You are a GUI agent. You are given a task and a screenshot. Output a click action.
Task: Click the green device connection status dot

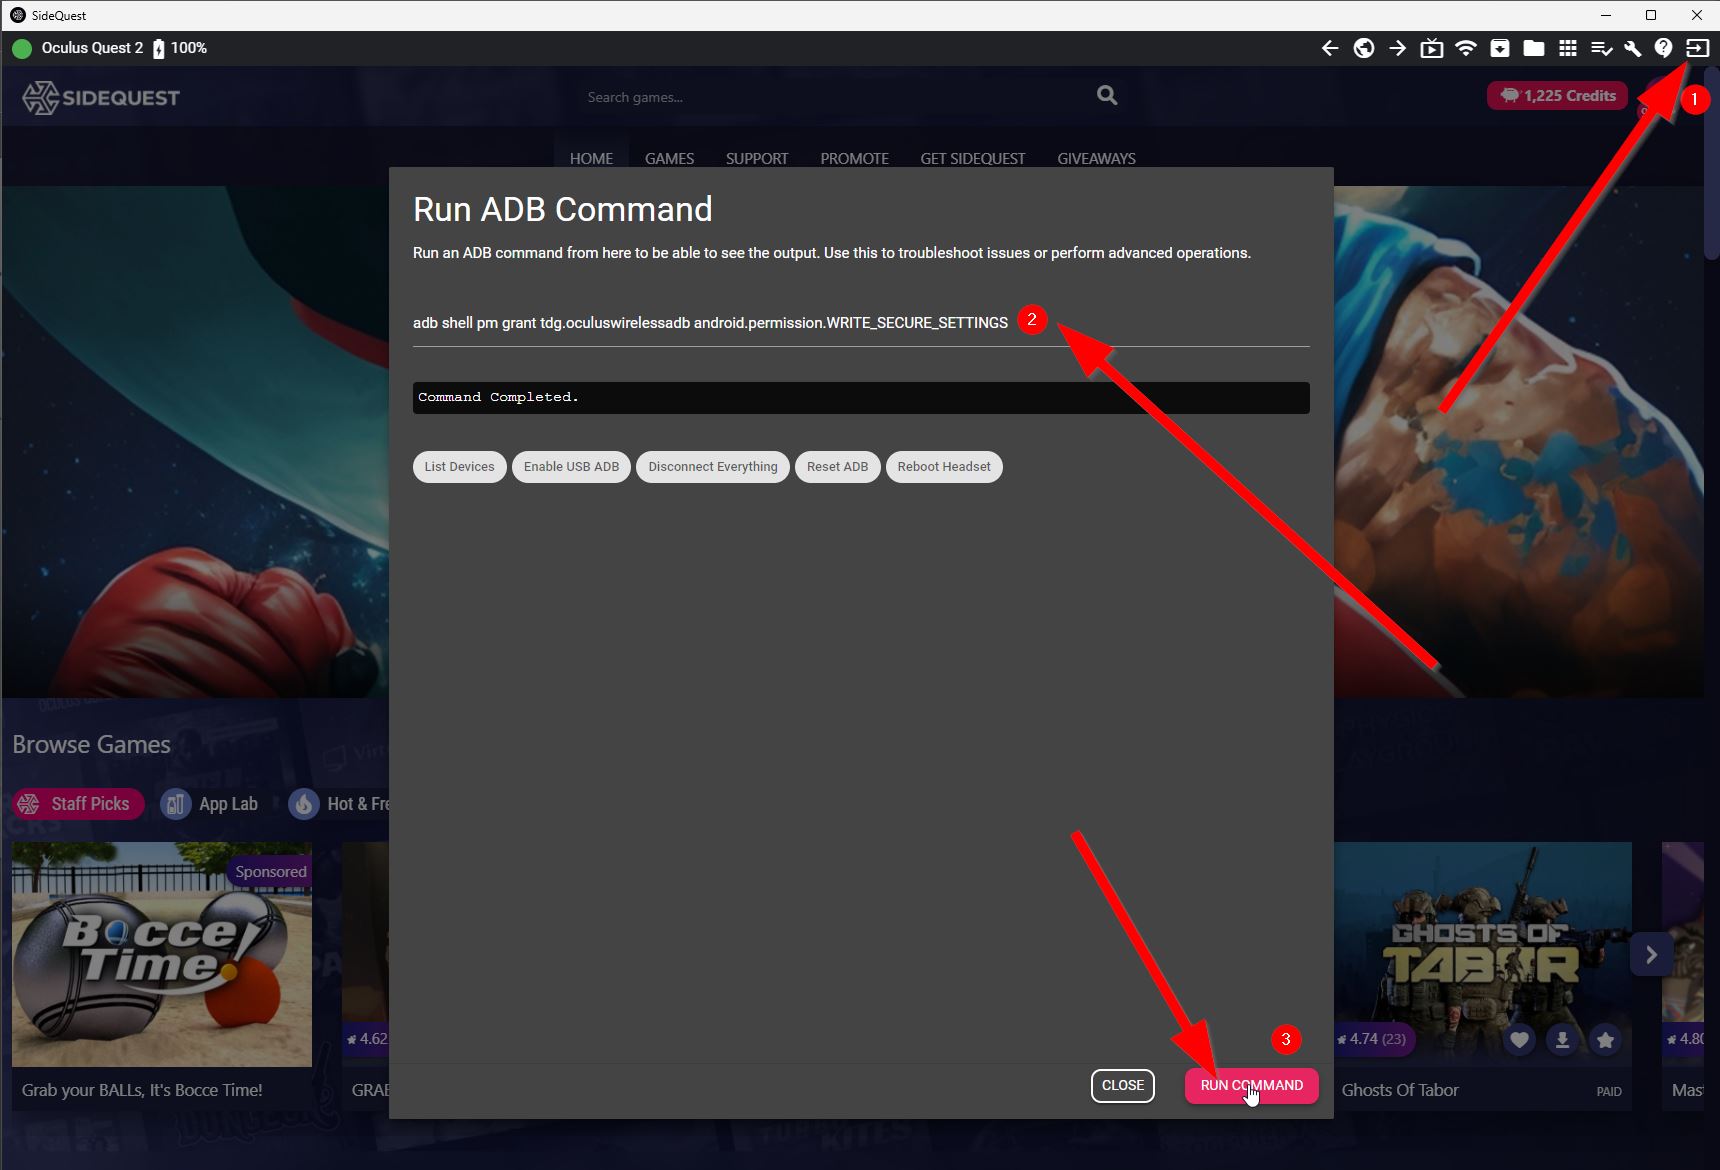click(x=22, y=48)
